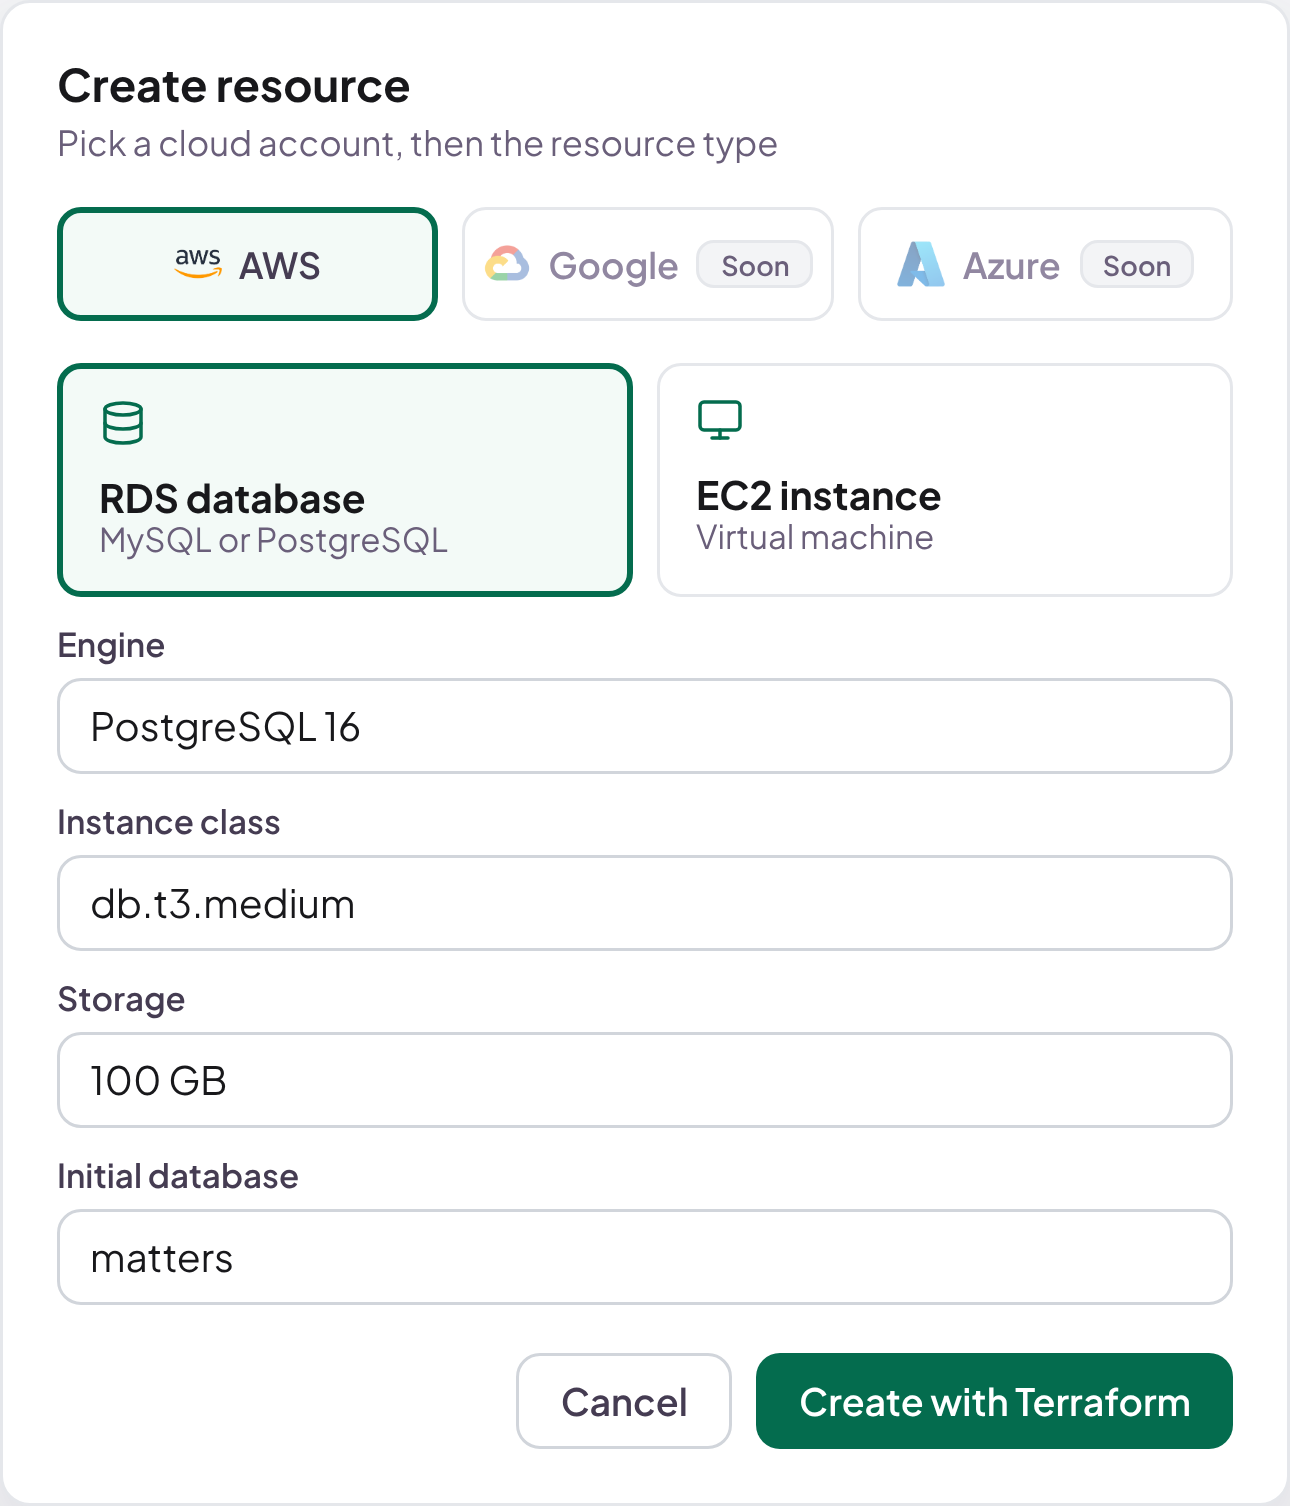Click the 'Virtual machine' description

[x=815, y=538]
